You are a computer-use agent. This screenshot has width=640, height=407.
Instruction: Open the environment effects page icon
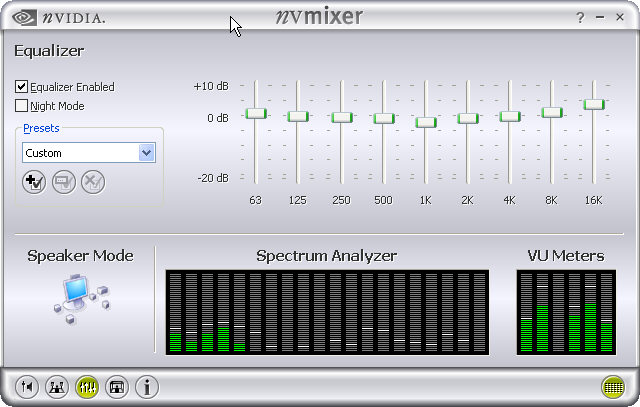[x=117, y=387]
